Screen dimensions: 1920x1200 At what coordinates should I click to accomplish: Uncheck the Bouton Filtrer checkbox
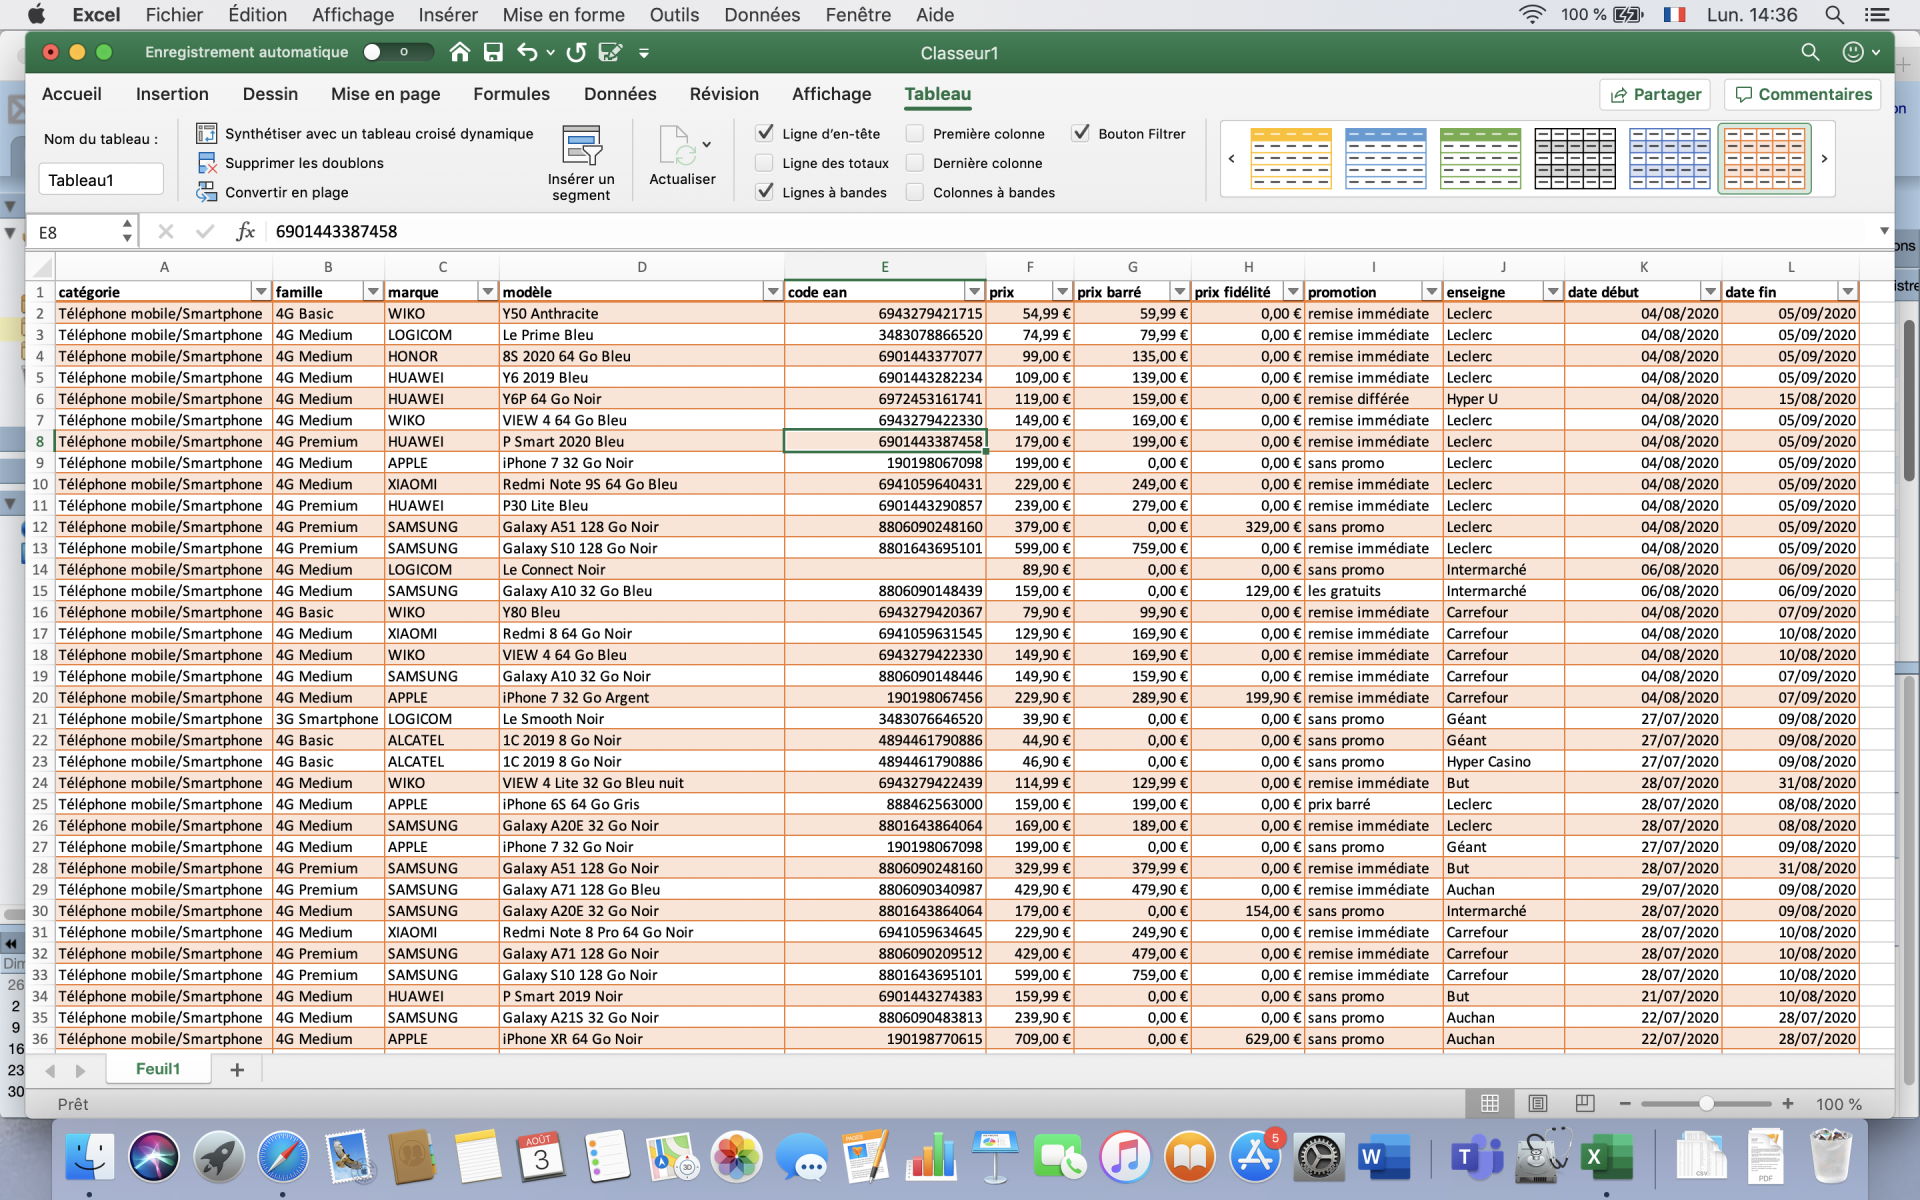[1080, 133]
